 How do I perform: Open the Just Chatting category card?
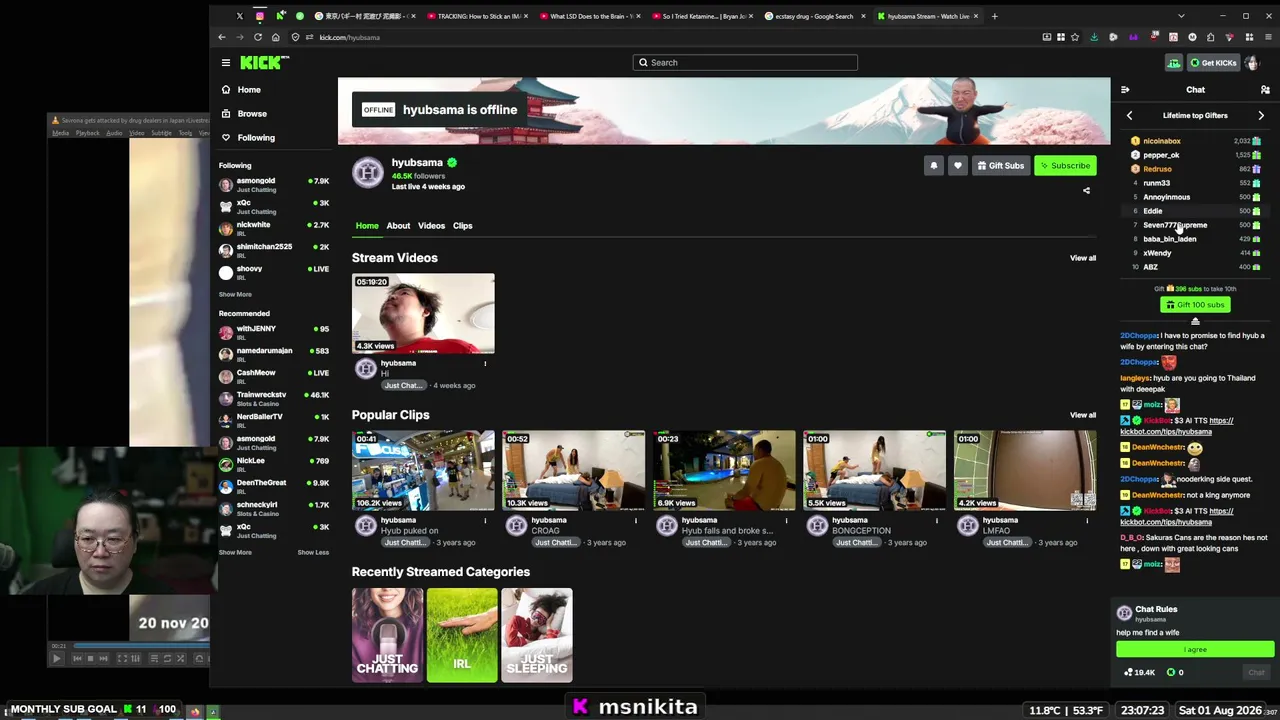(387, 635)
